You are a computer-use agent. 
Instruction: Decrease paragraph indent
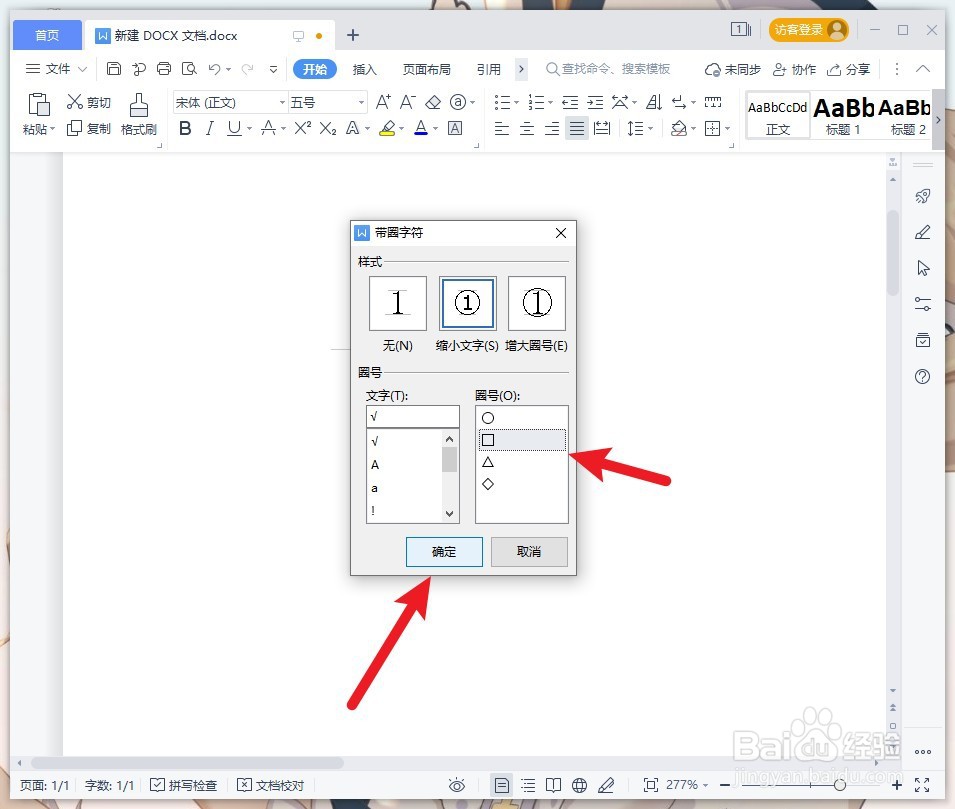[570, 102]
